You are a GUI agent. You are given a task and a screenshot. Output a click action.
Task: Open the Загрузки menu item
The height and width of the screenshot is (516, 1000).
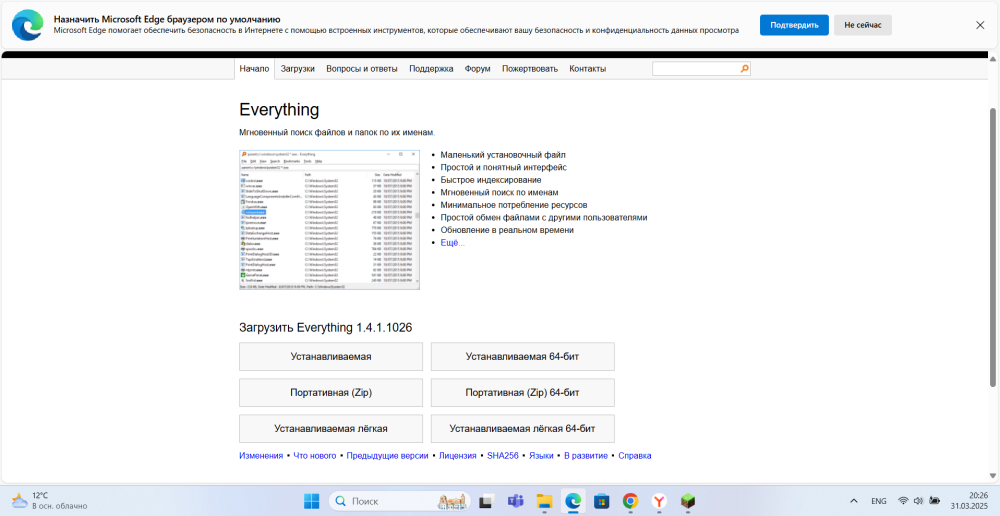(x=298, y=69)
